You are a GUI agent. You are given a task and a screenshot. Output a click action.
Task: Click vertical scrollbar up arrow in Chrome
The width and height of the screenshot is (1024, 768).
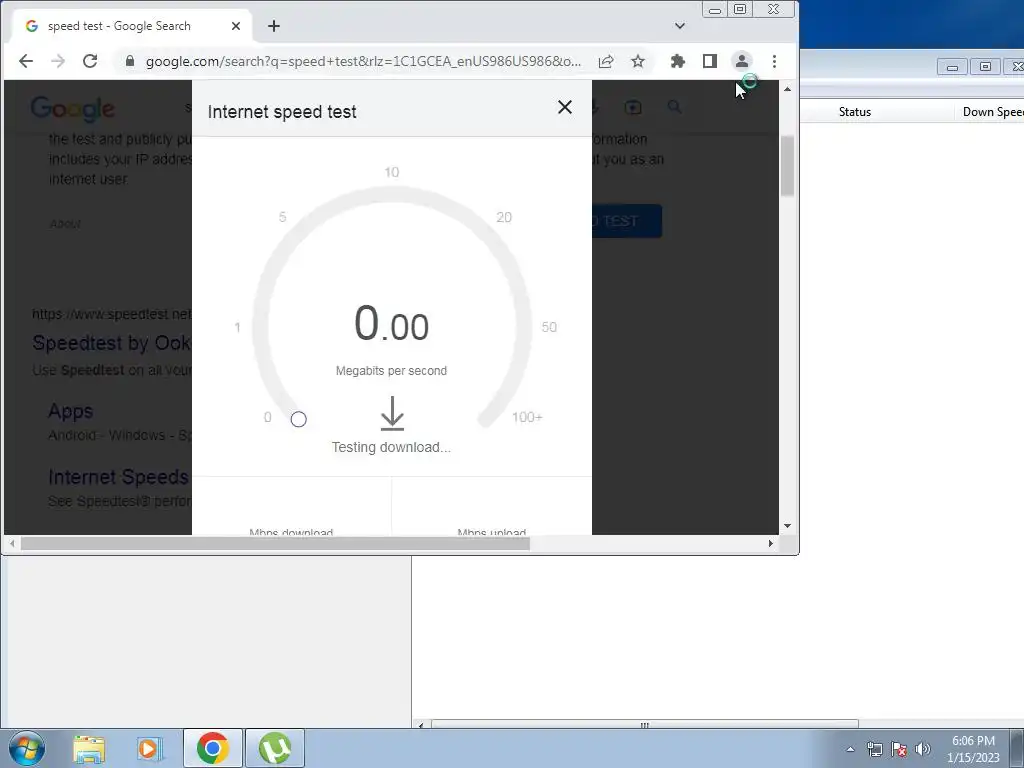tap(788, 89)
